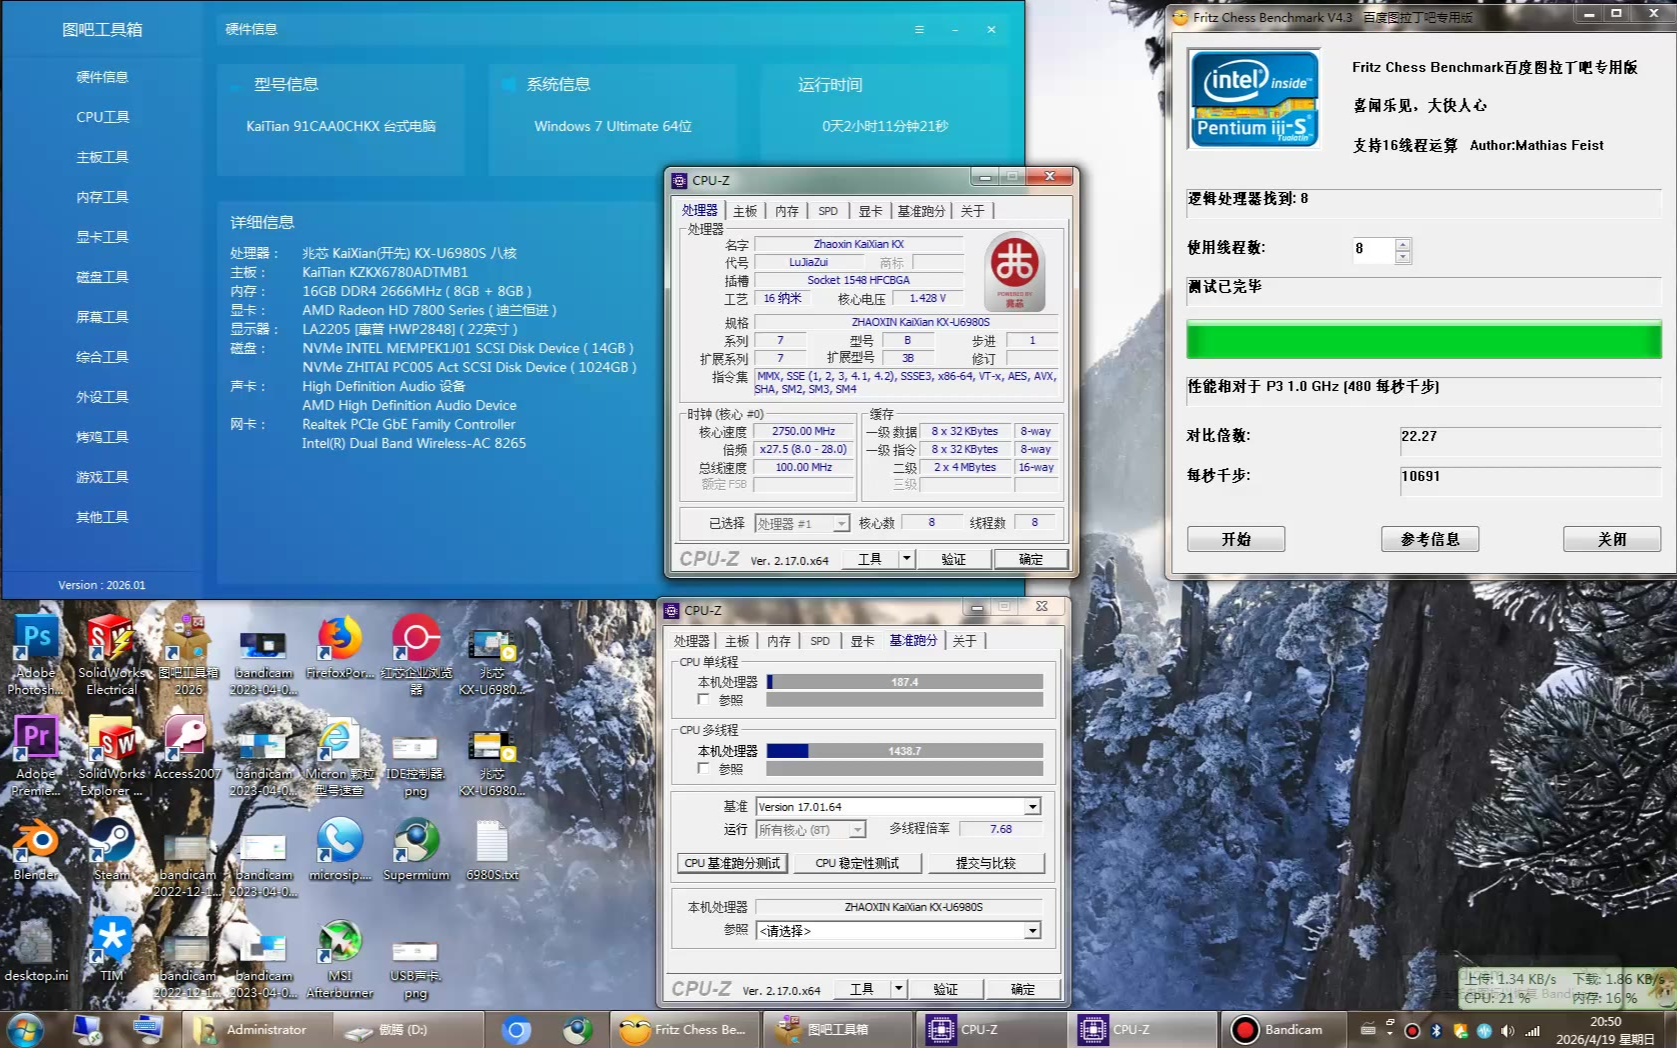
Task: Open 6980S.txt file on desktop
Action: pos(492,849)
